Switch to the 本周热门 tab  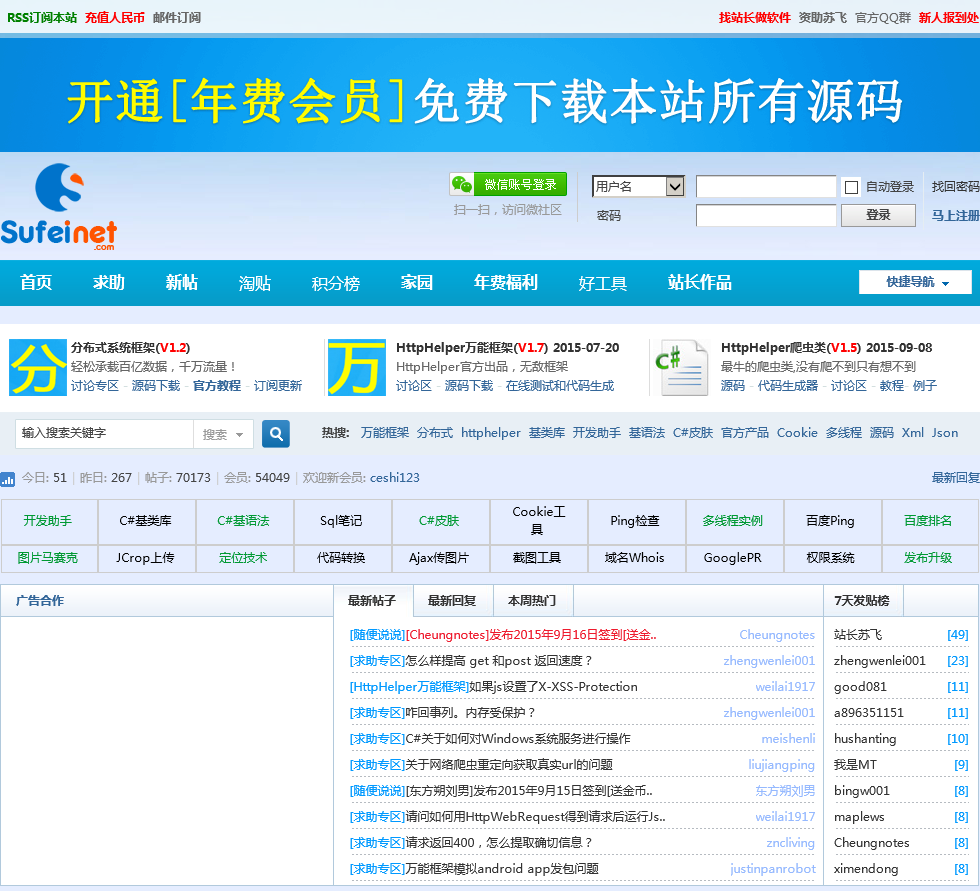(x=532, y=600)
